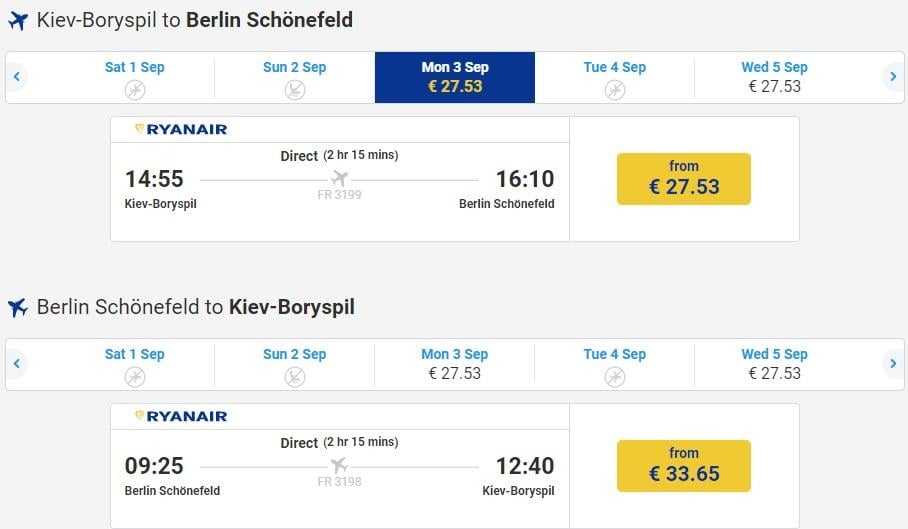Show earlier return dates with left chevron
The width and height of the screenshot is (908, 529).
coord(17,363)
